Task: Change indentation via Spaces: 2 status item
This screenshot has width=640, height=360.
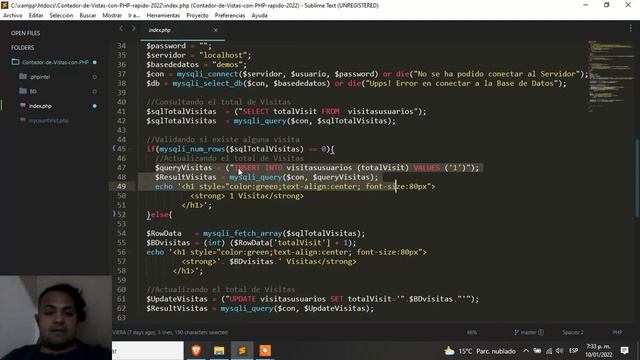Action: click(573, 333)
